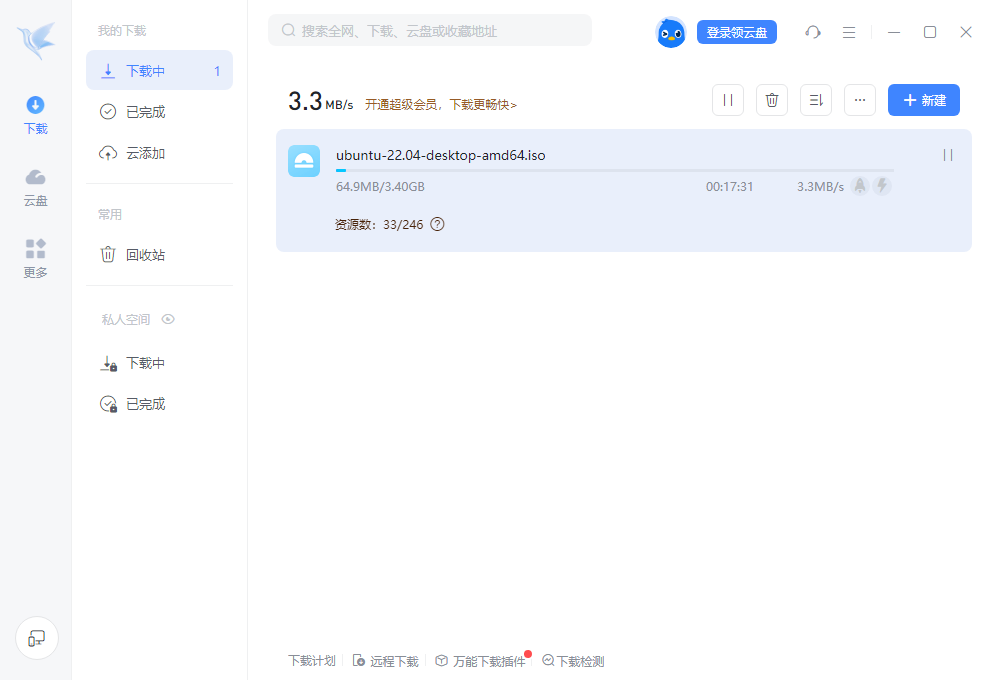Toggle private space visibility eye icon
Viewport: 1000px width, 680px height.
coord(168,320)
